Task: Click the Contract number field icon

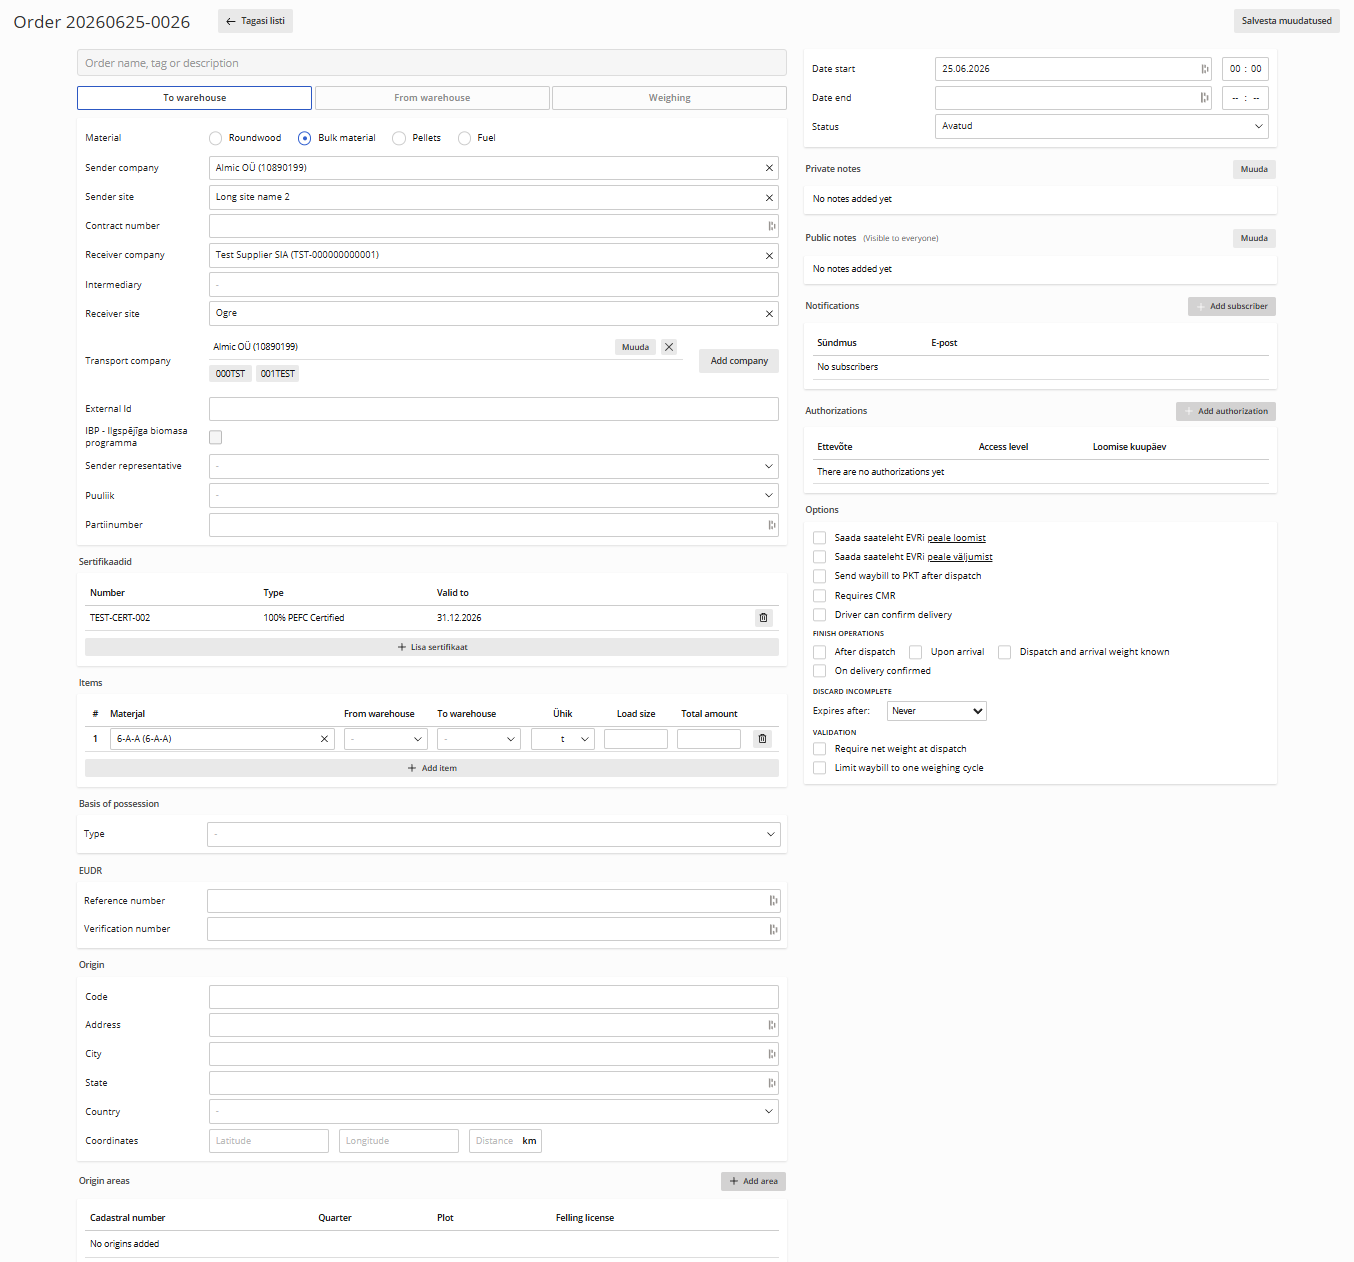Action: (x=771, y=226)
